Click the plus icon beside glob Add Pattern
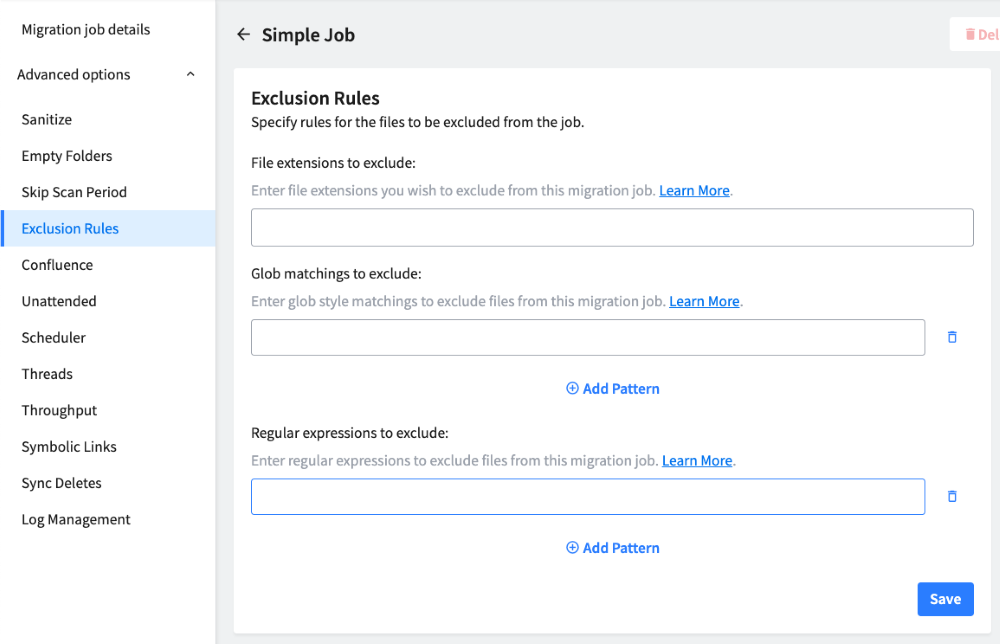 click(x=573, y=388)
